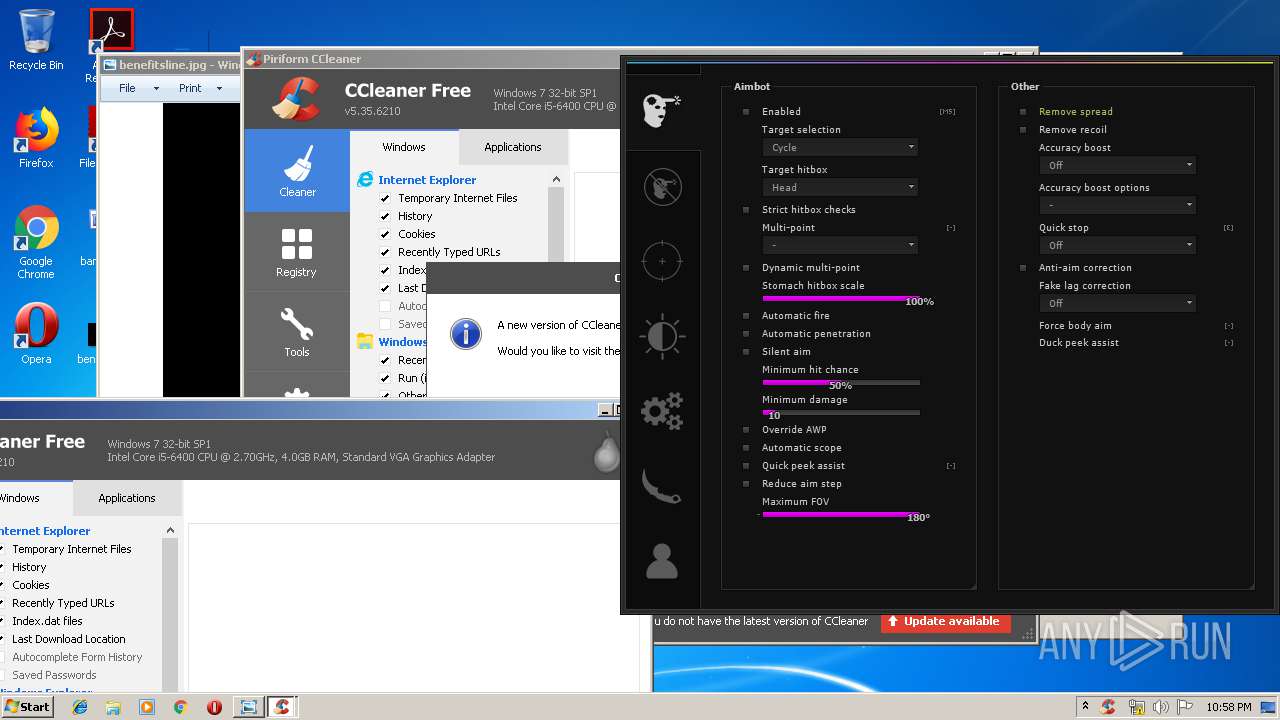Screen dimensions: 1280x720
Task: Open Target hitbox Head dropdown
Action: coord(840,187)
